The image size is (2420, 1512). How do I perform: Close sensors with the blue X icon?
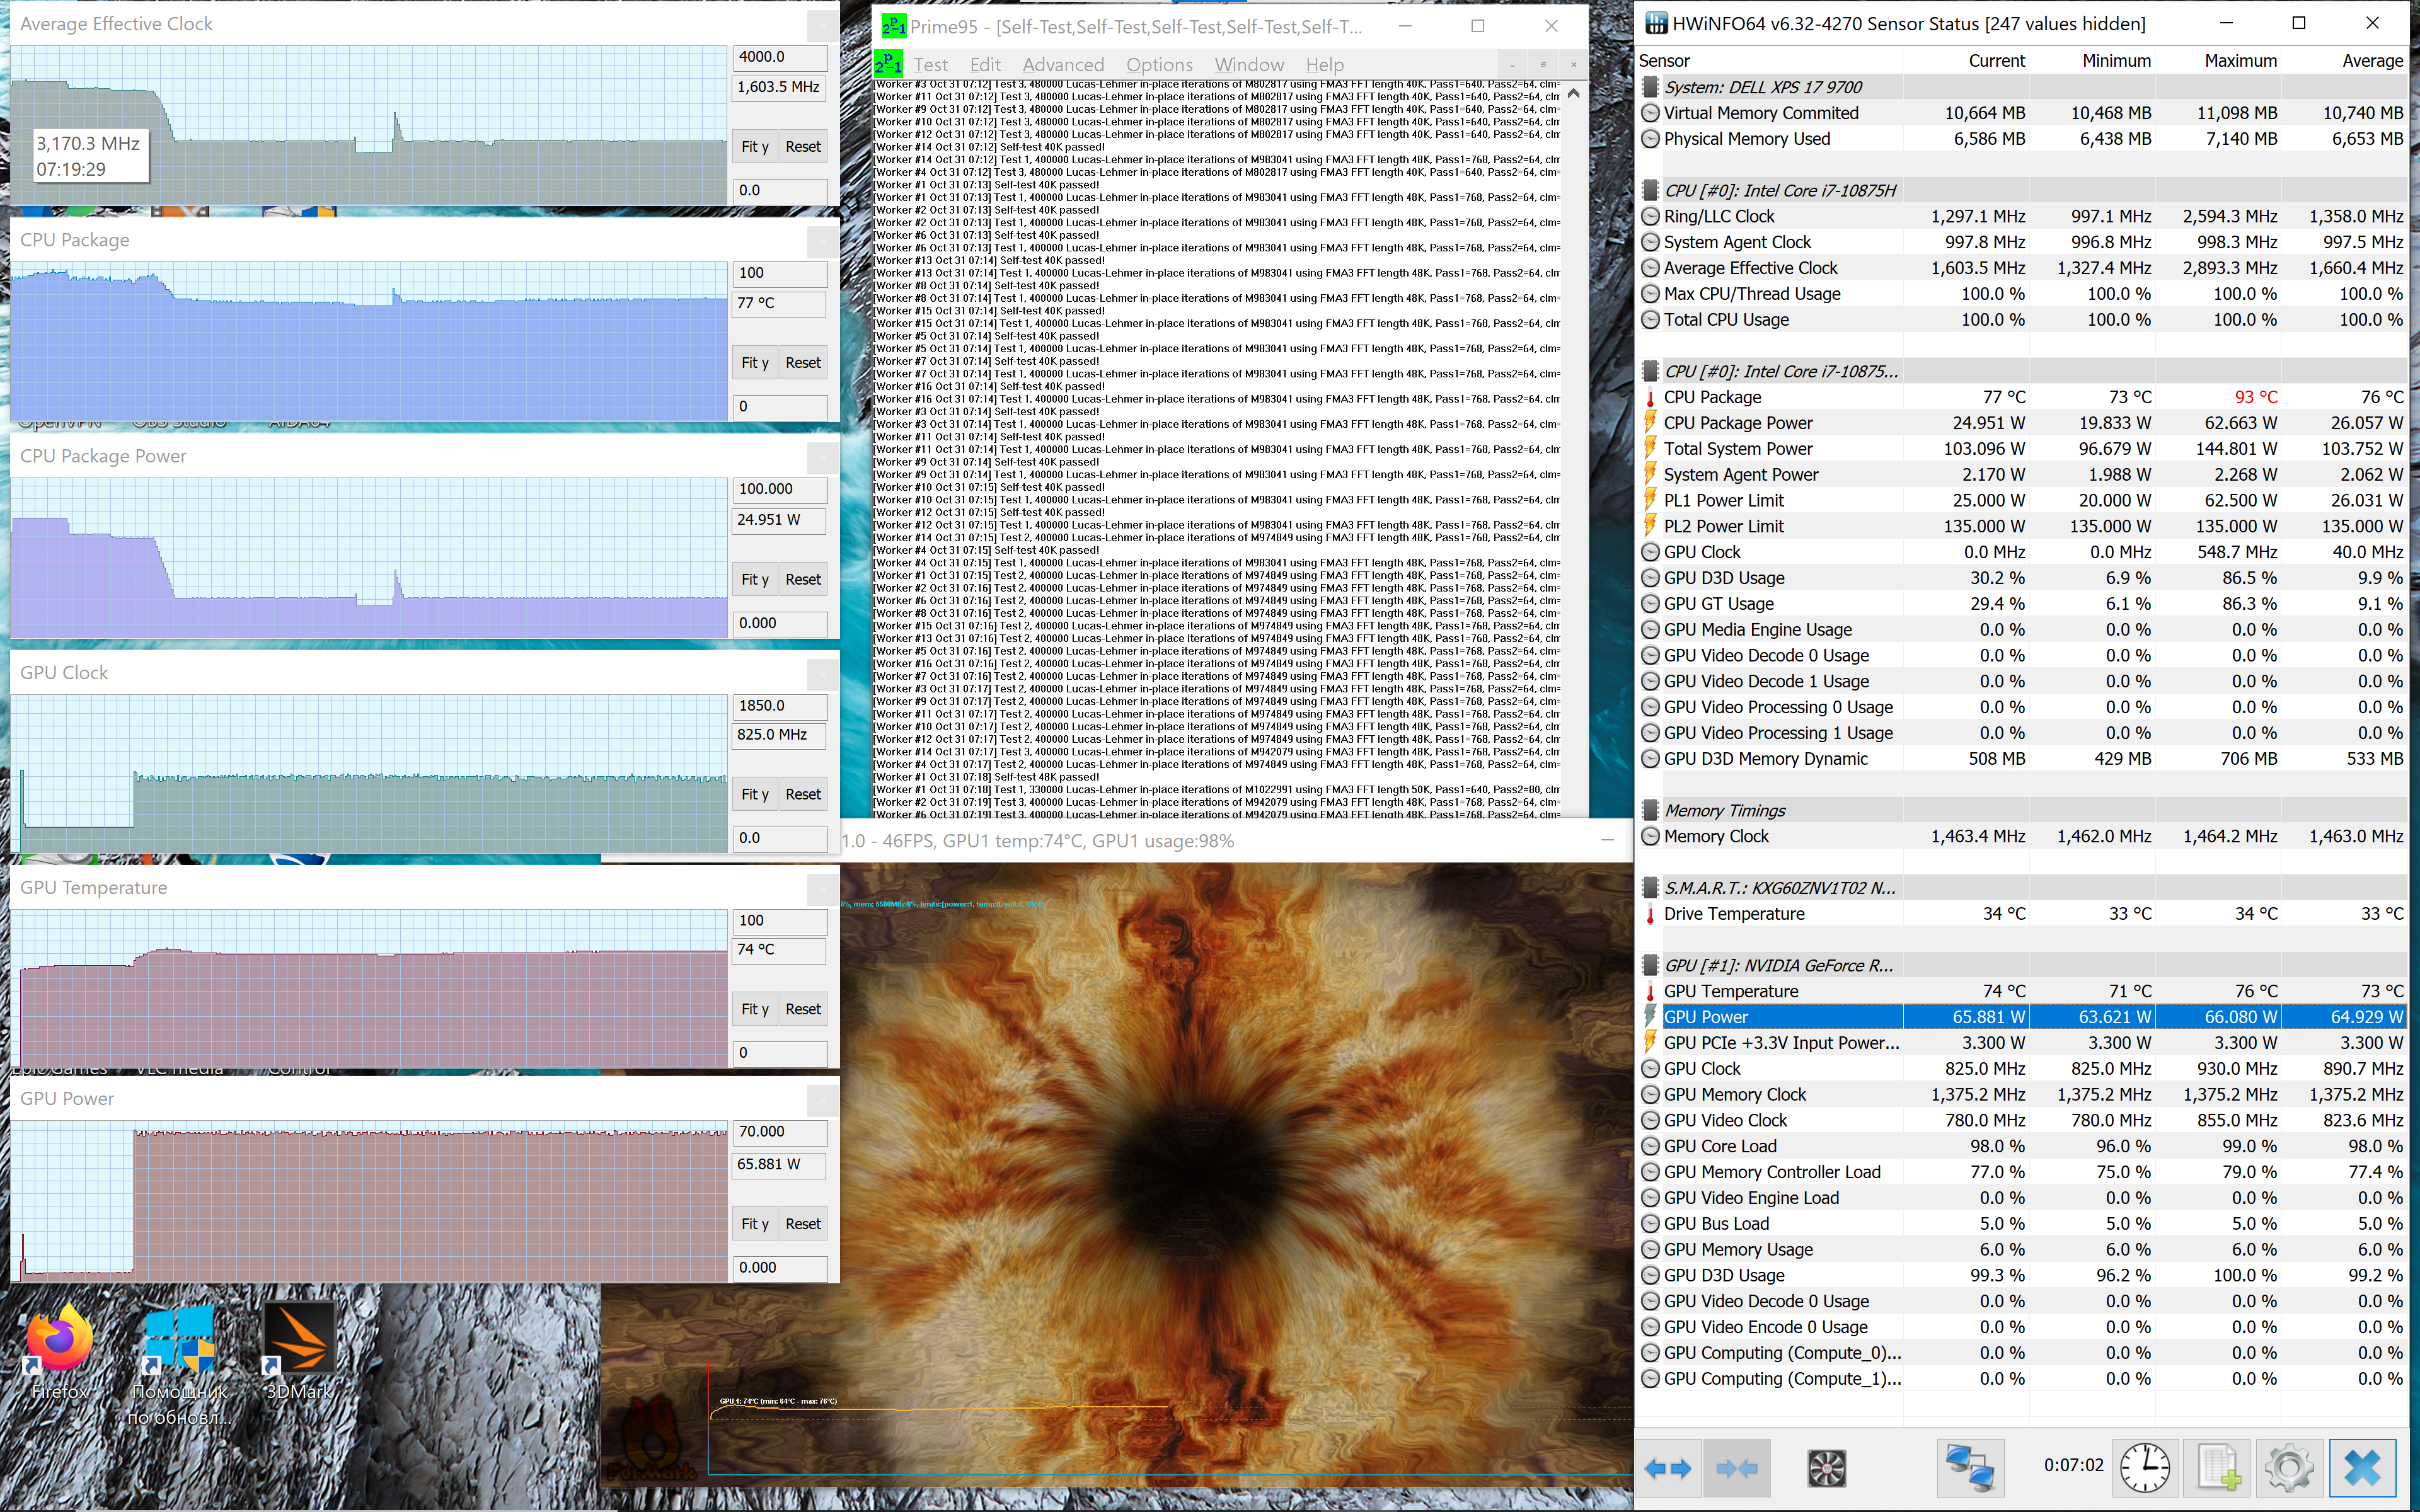(2362, 1468)
